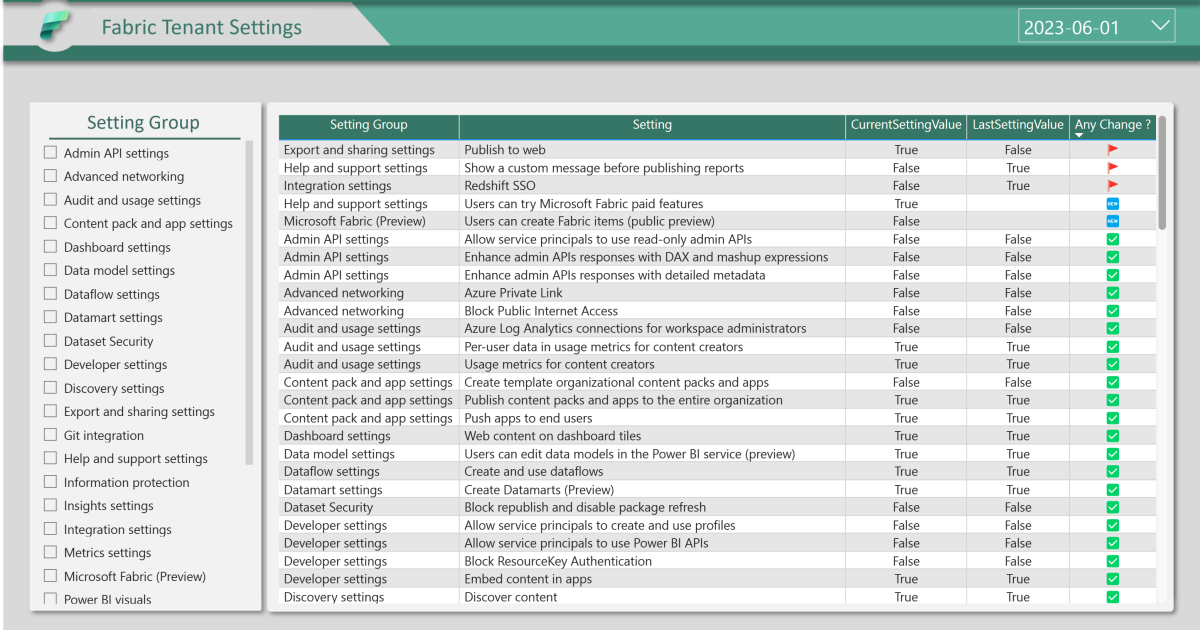Check the Admin API settings checkbox

50,153
